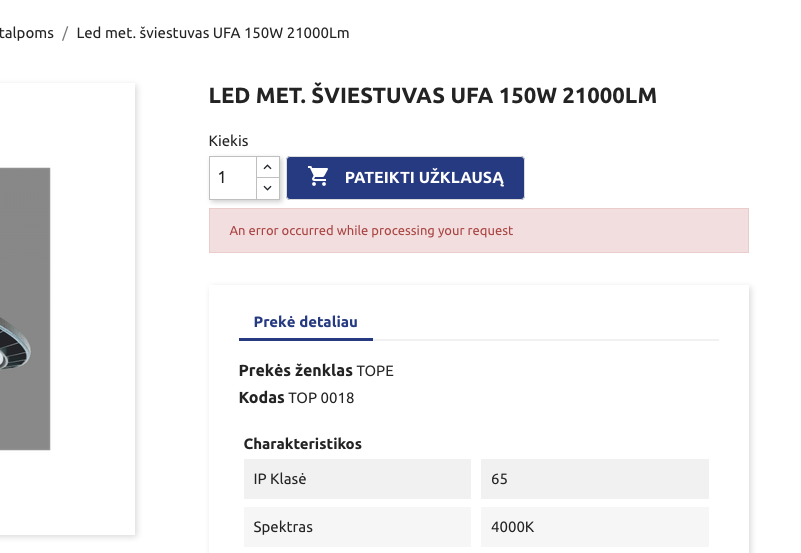Click the 4000K spectrum value
801x553 pixels.
click(512, 526)
